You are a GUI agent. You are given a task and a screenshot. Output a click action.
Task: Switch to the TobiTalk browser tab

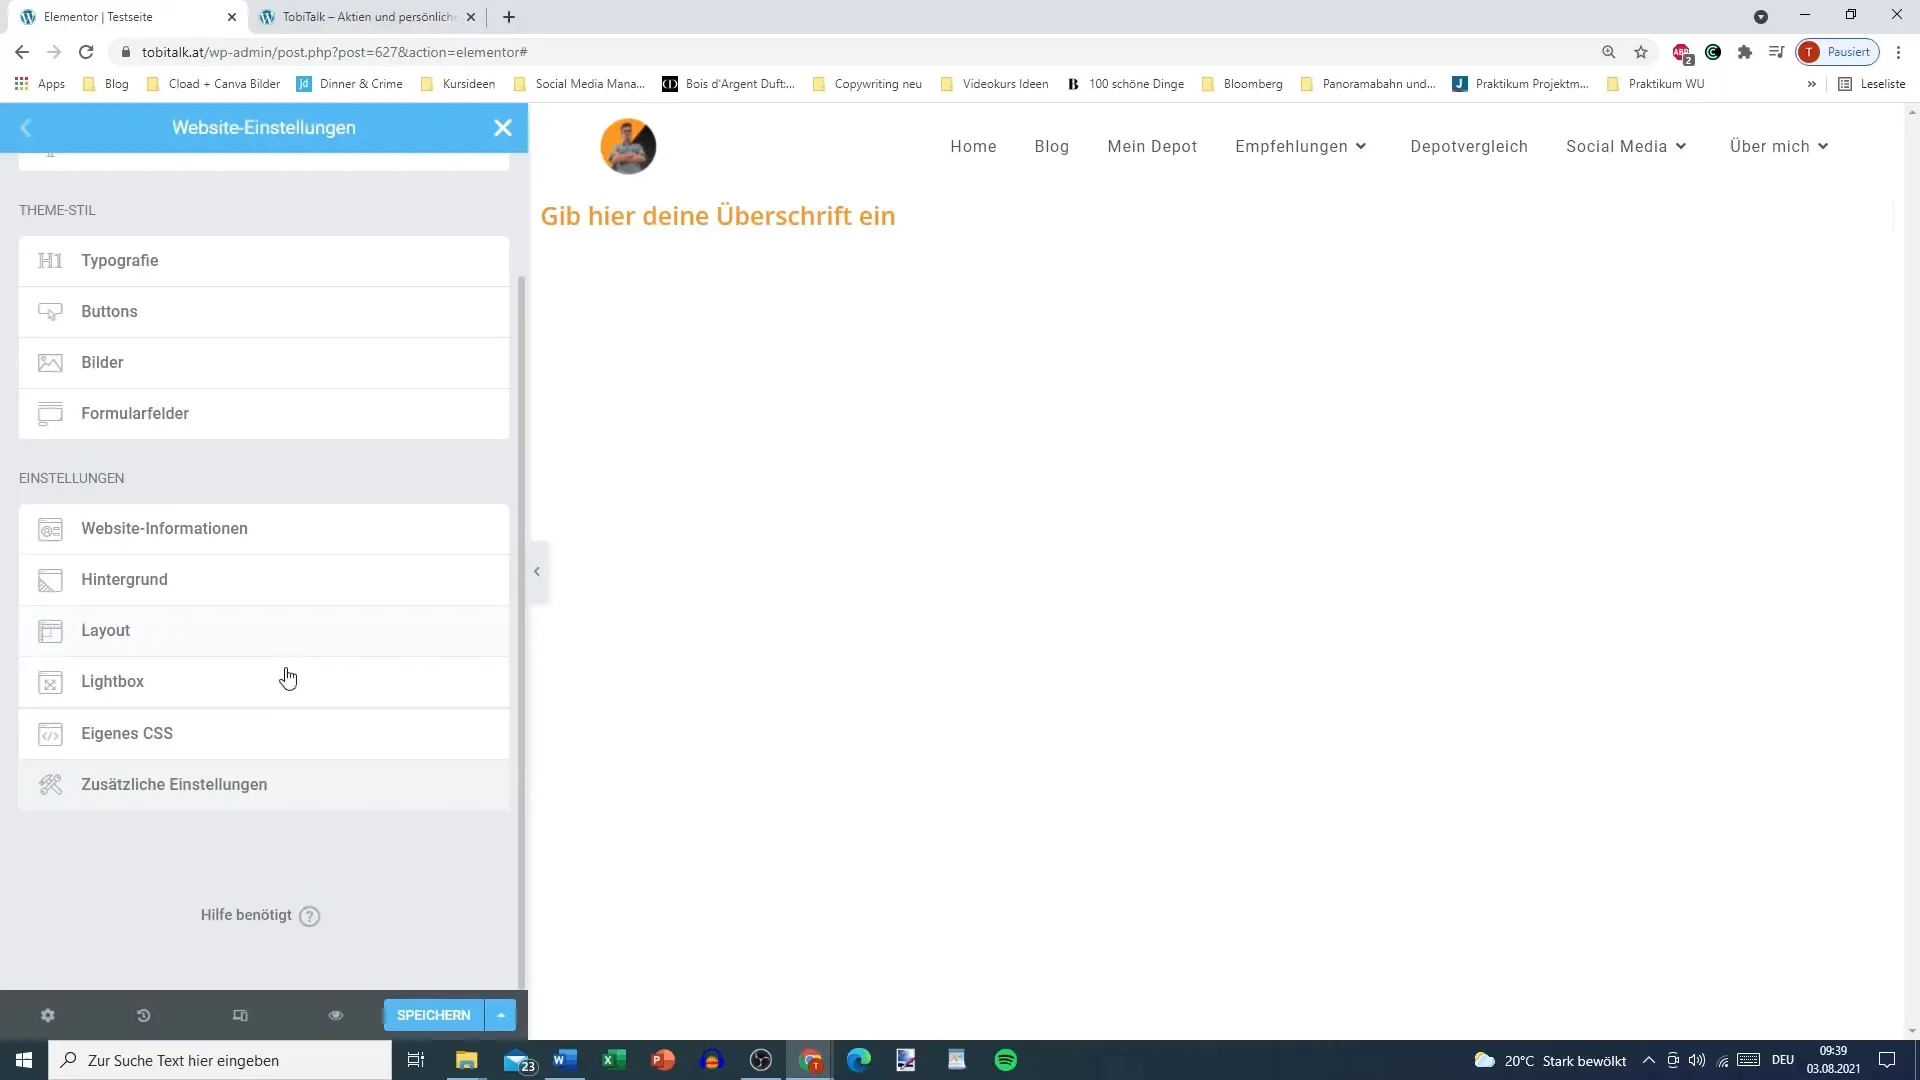pyautogui.click(x=367, y=17)
